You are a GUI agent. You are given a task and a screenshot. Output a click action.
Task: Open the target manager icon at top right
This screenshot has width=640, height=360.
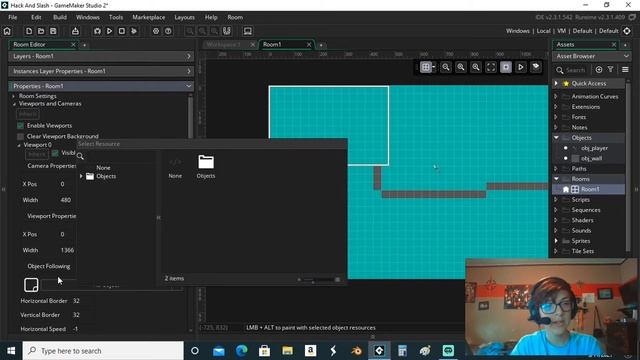click(627, 31)
